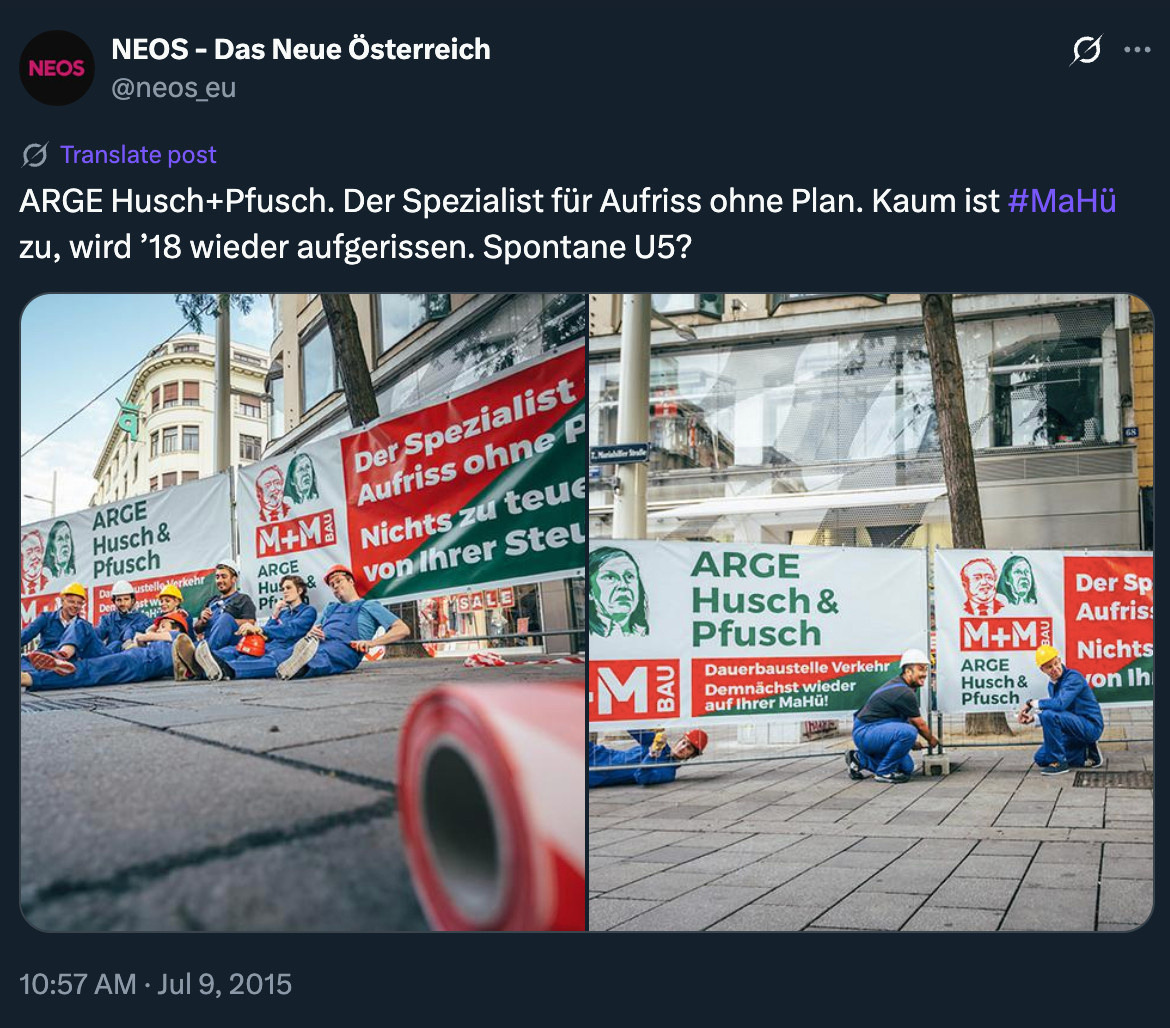Click the Grok icon beside Translate post
Screen dimensions: 1170x1028
click(x=35, y=155)
